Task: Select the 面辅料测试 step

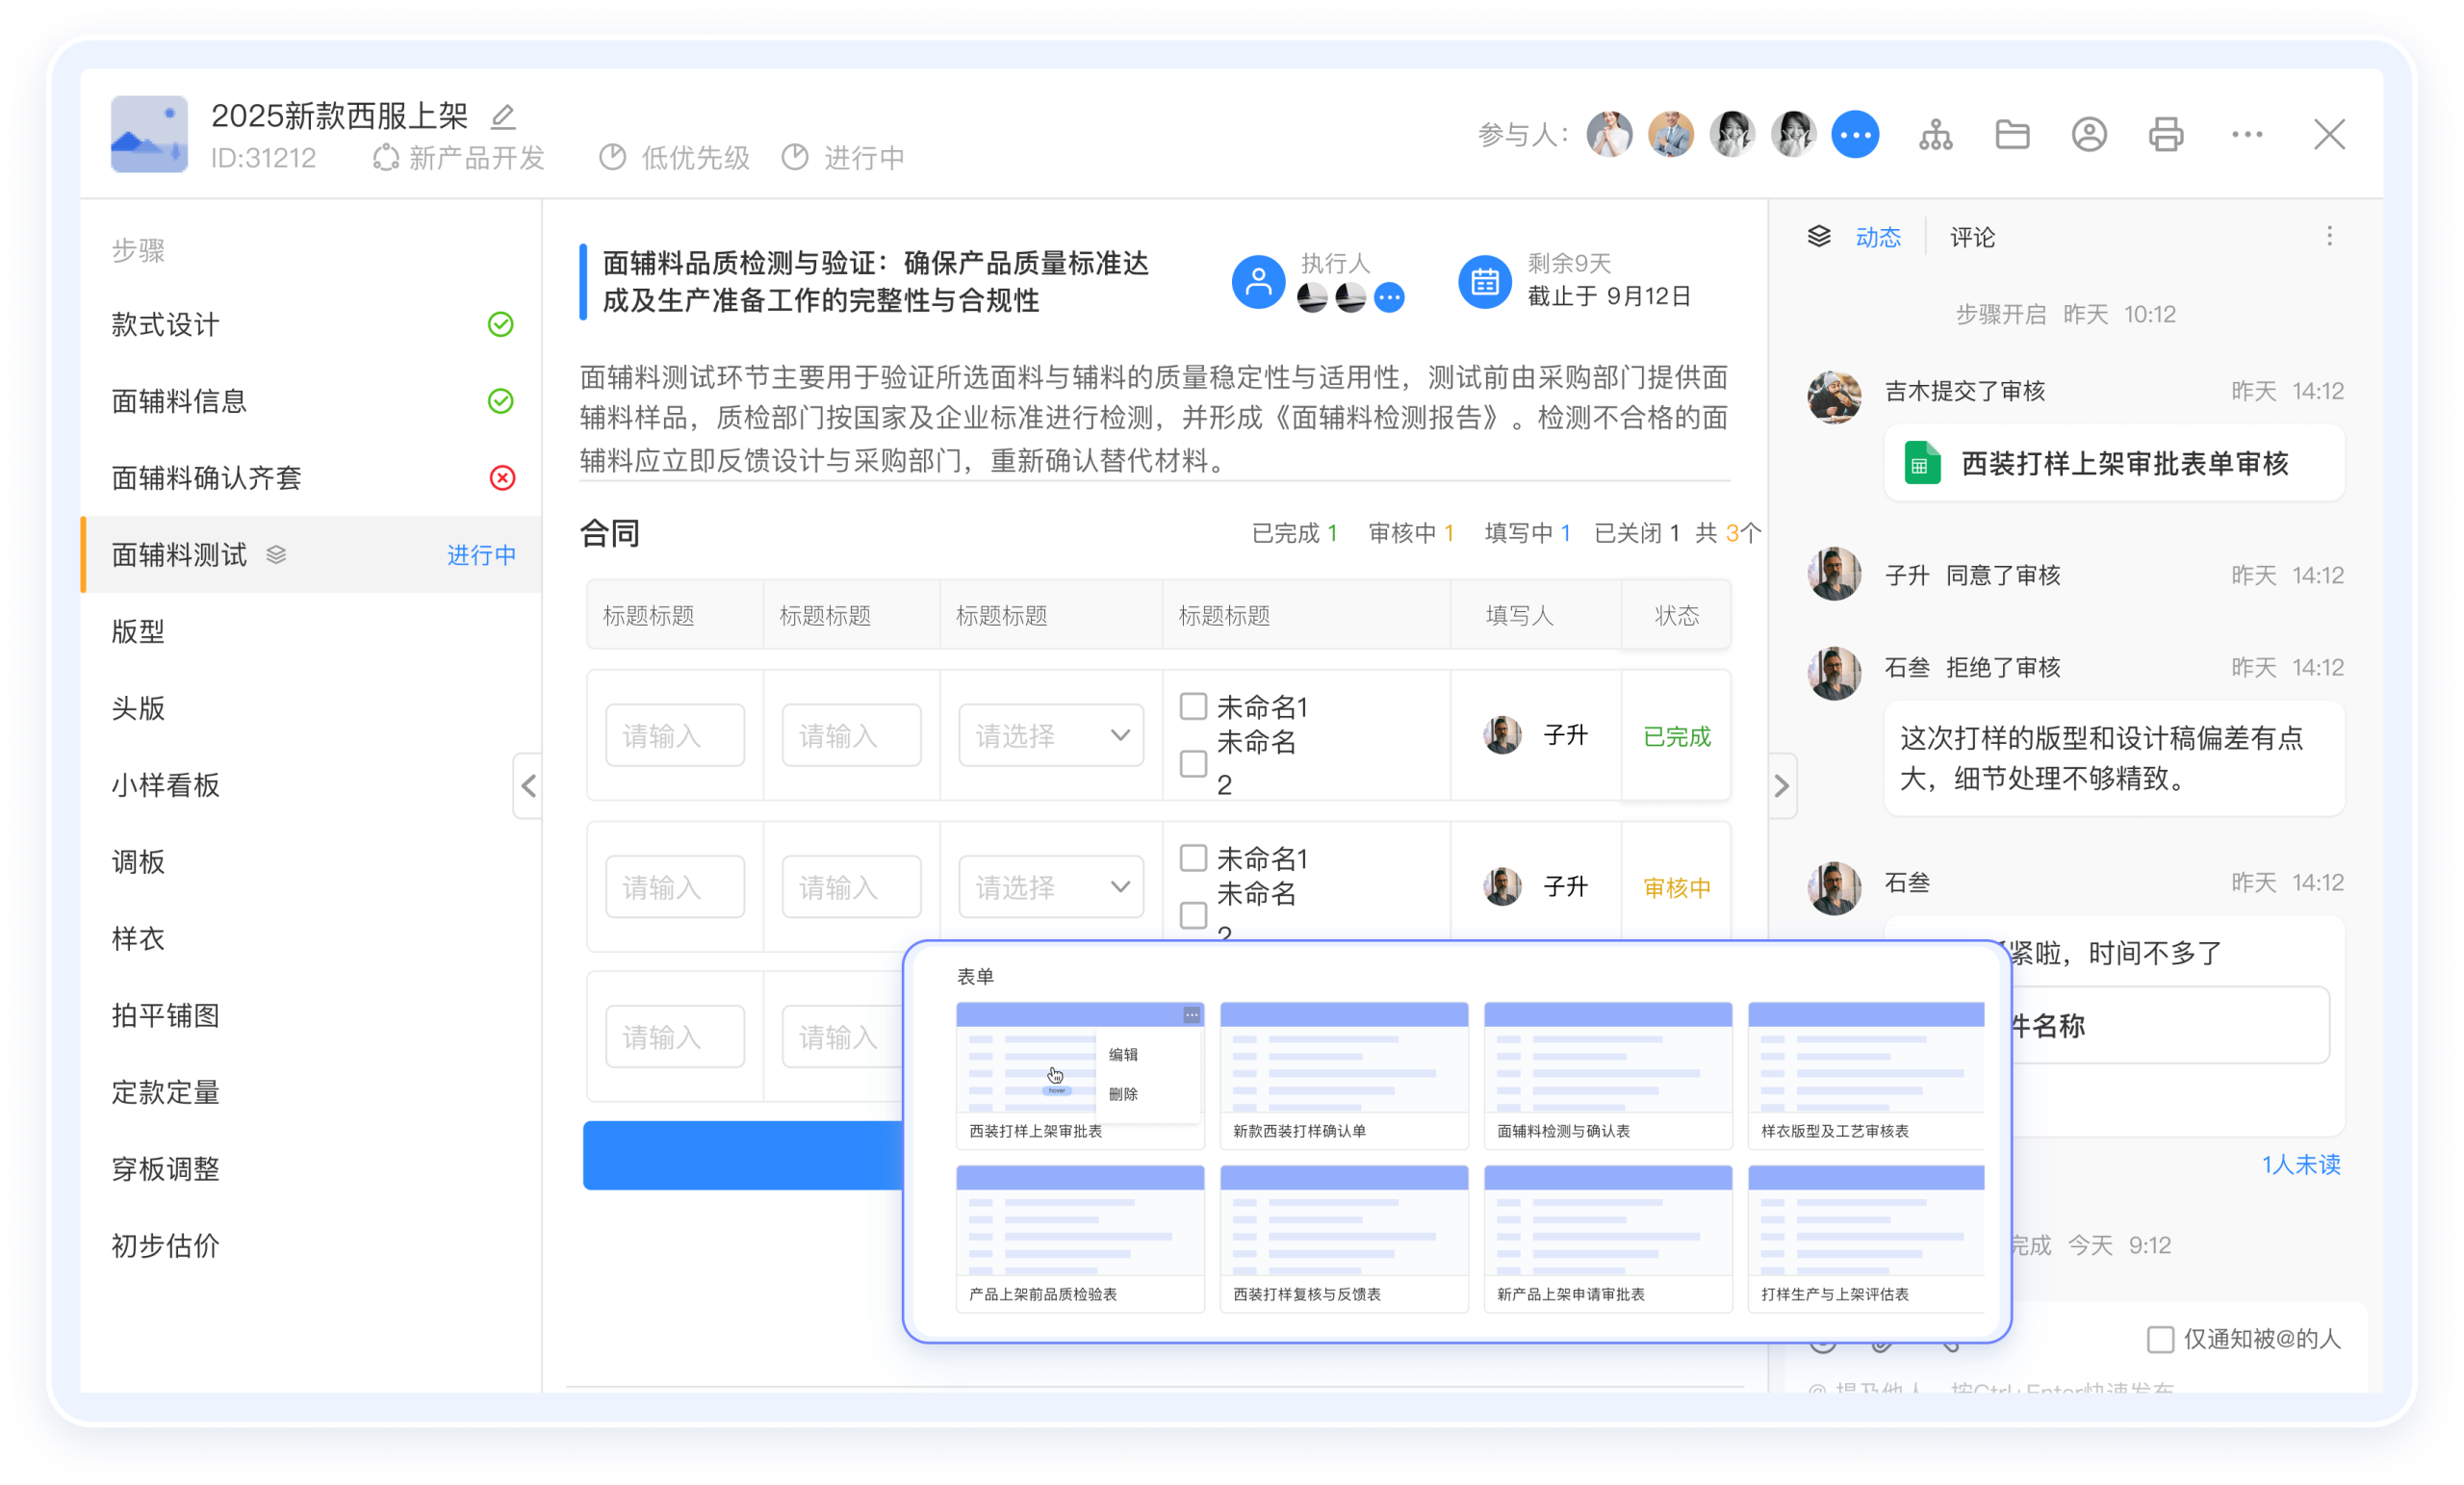Action: tap(311, 555)
